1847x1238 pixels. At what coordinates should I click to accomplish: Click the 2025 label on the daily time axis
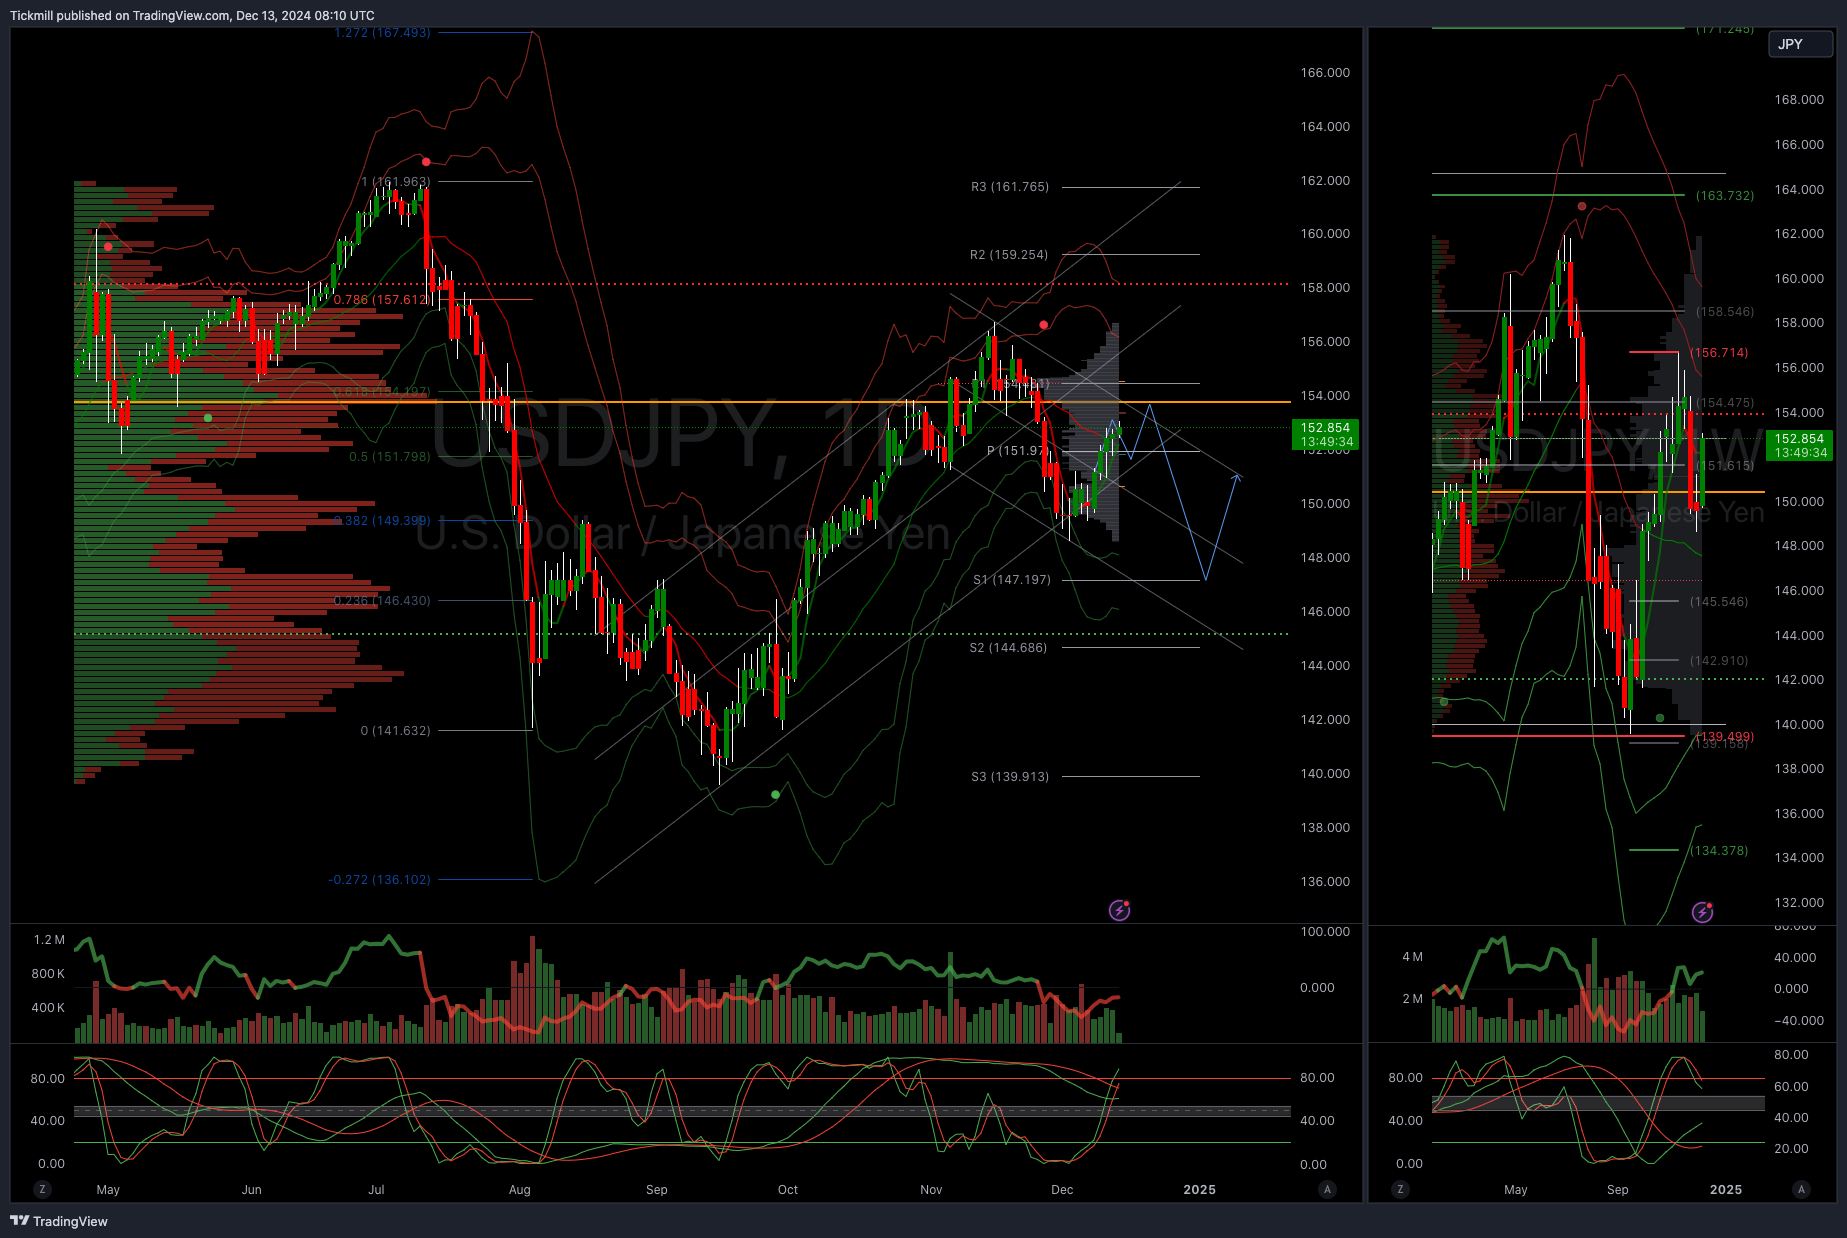tap(1200, 1190)
